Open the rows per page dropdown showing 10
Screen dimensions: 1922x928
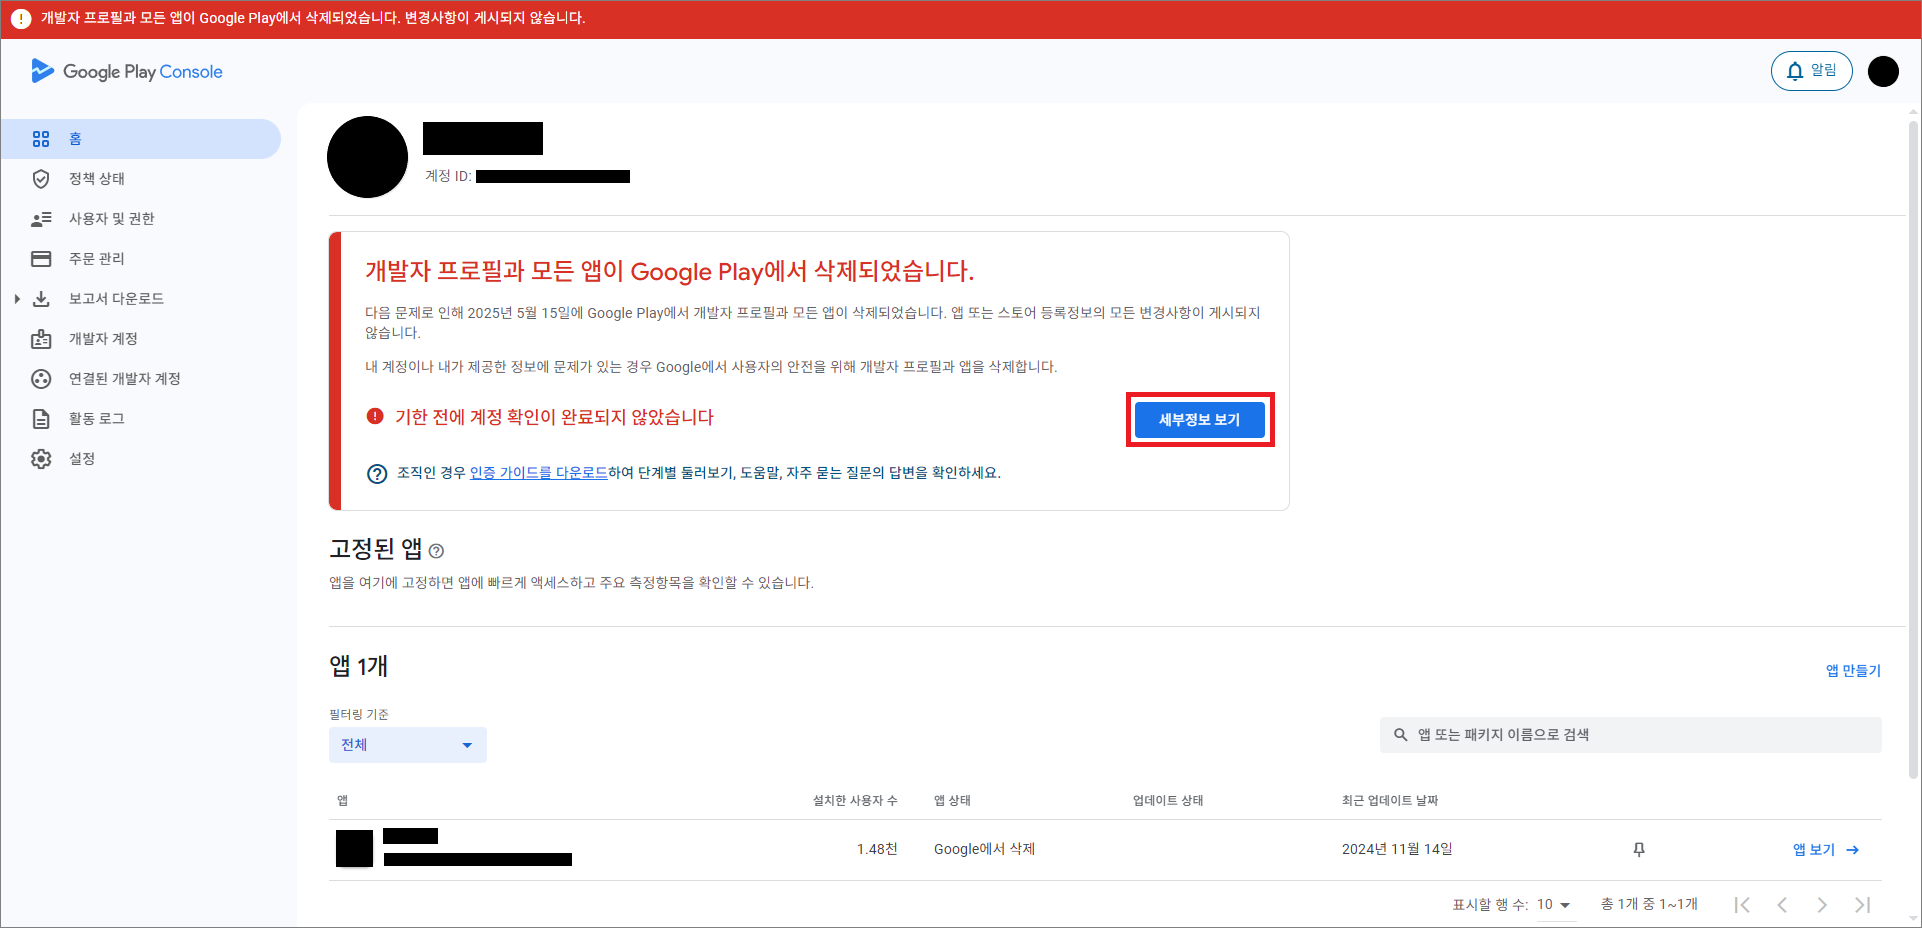pyautogui.click(x=1555, y=905)
